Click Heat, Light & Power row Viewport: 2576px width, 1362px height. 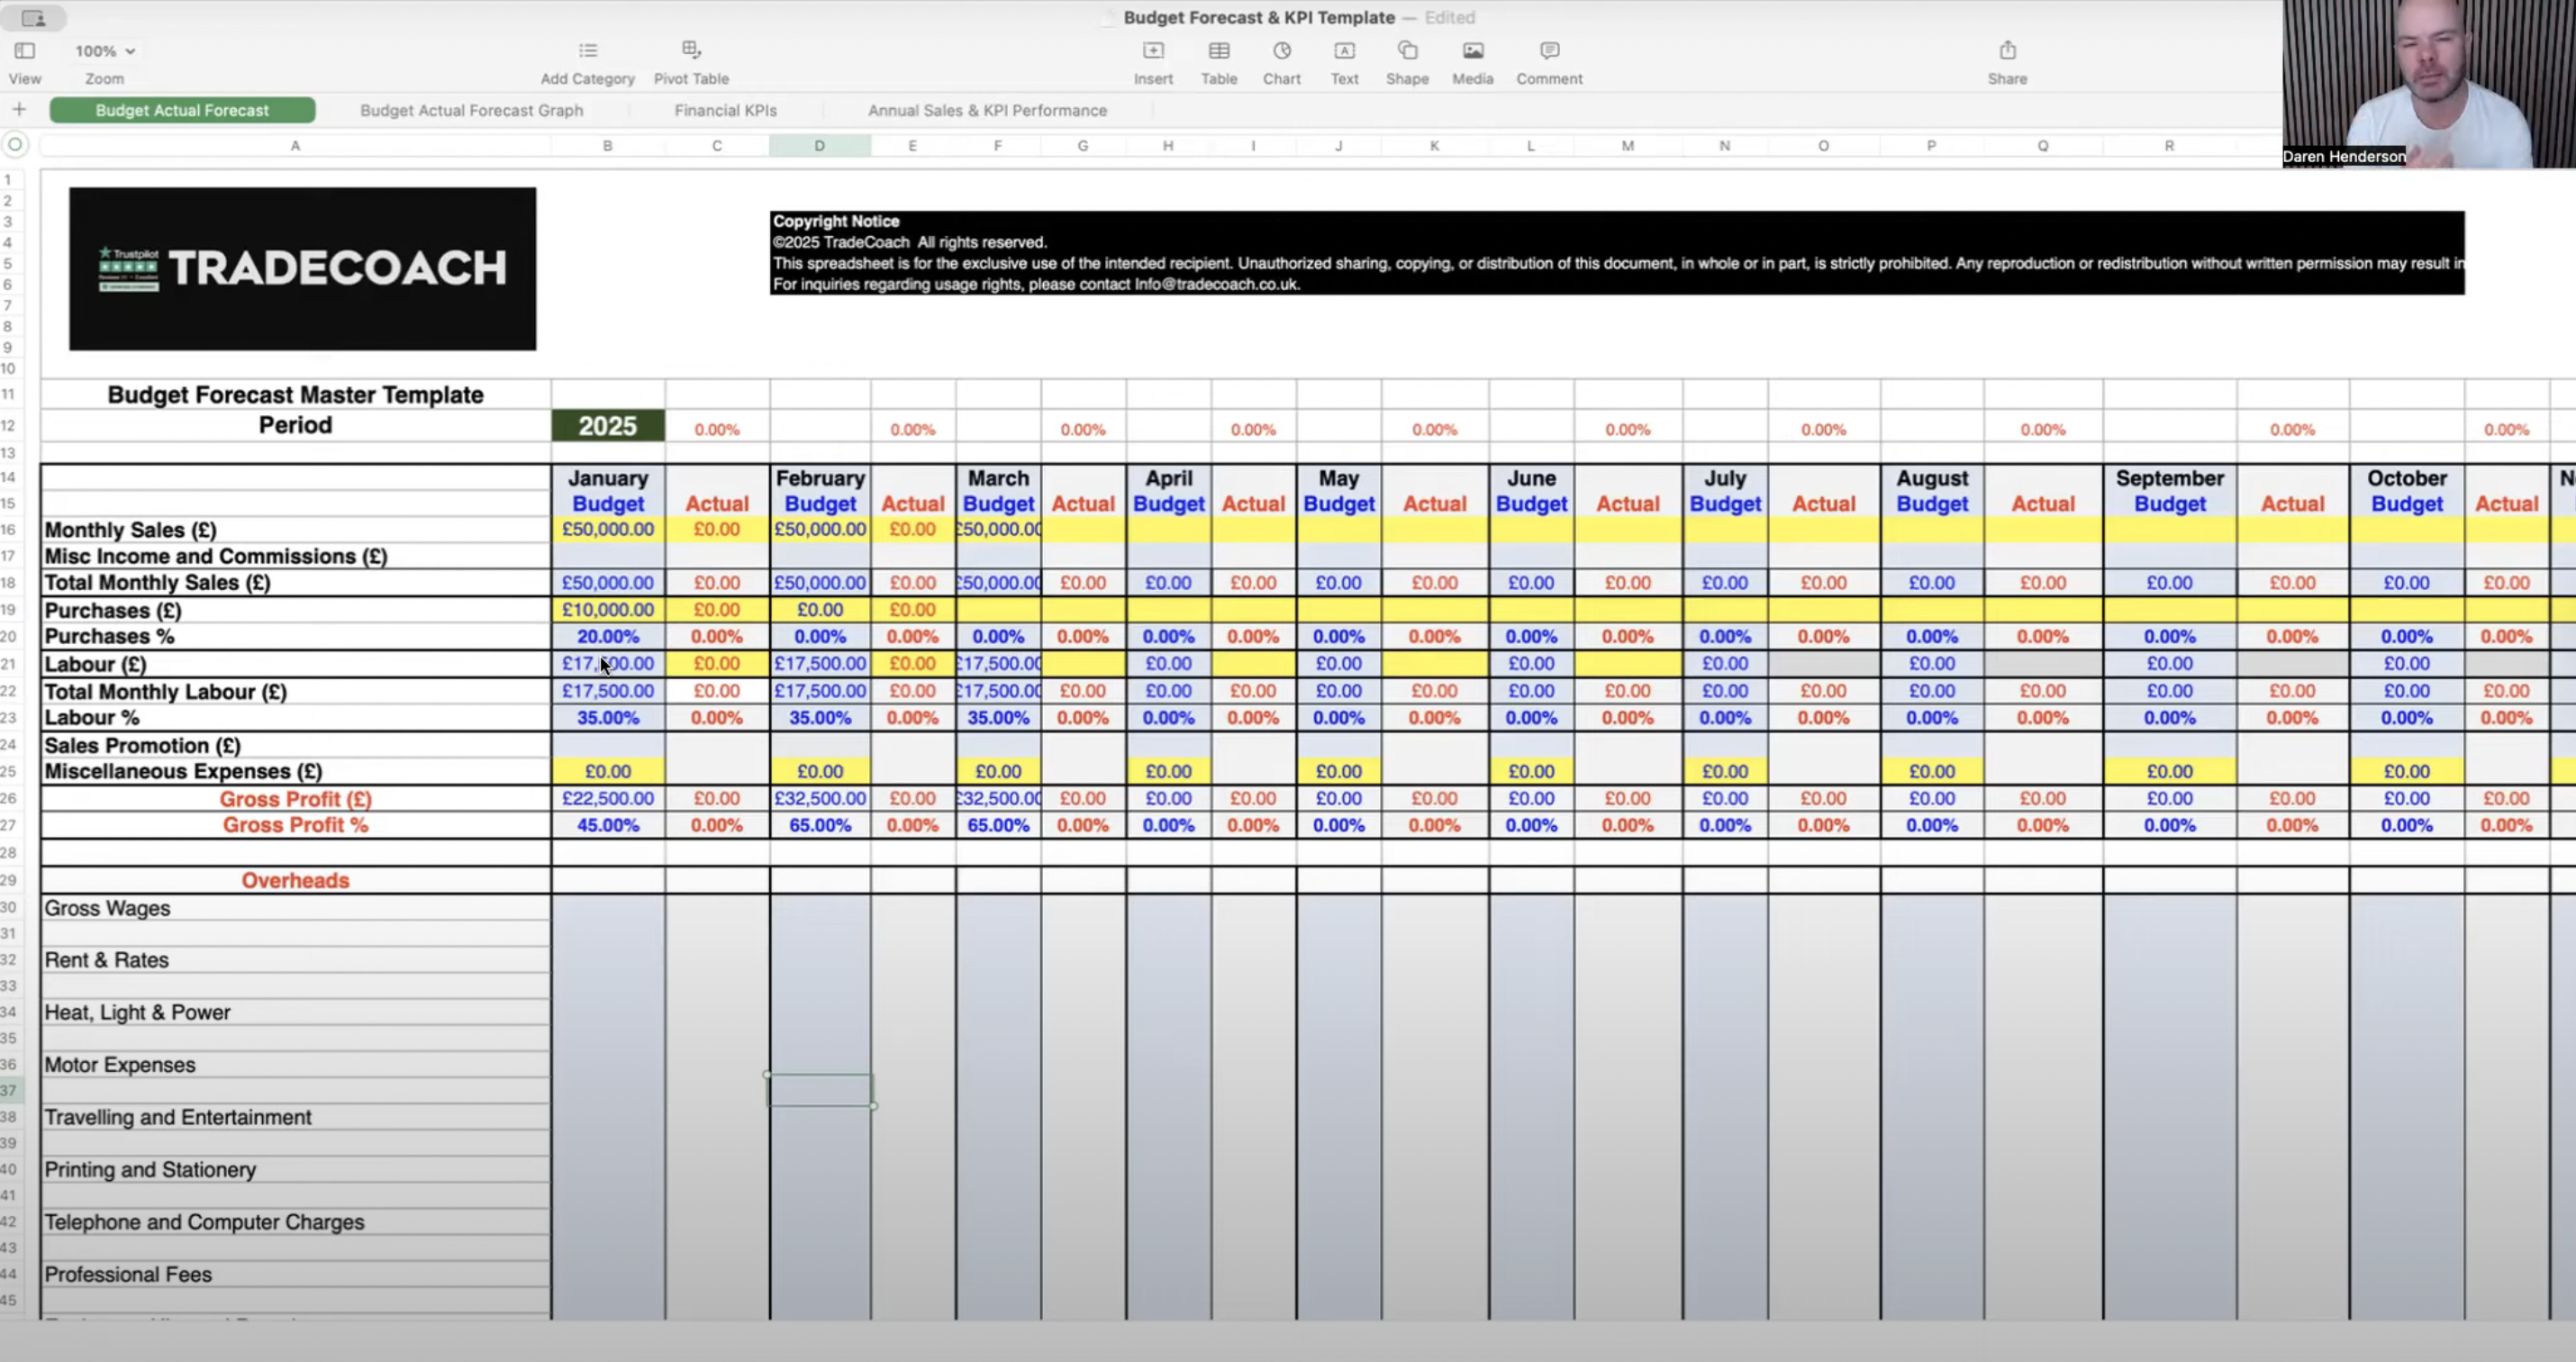tap(296, 1012)
